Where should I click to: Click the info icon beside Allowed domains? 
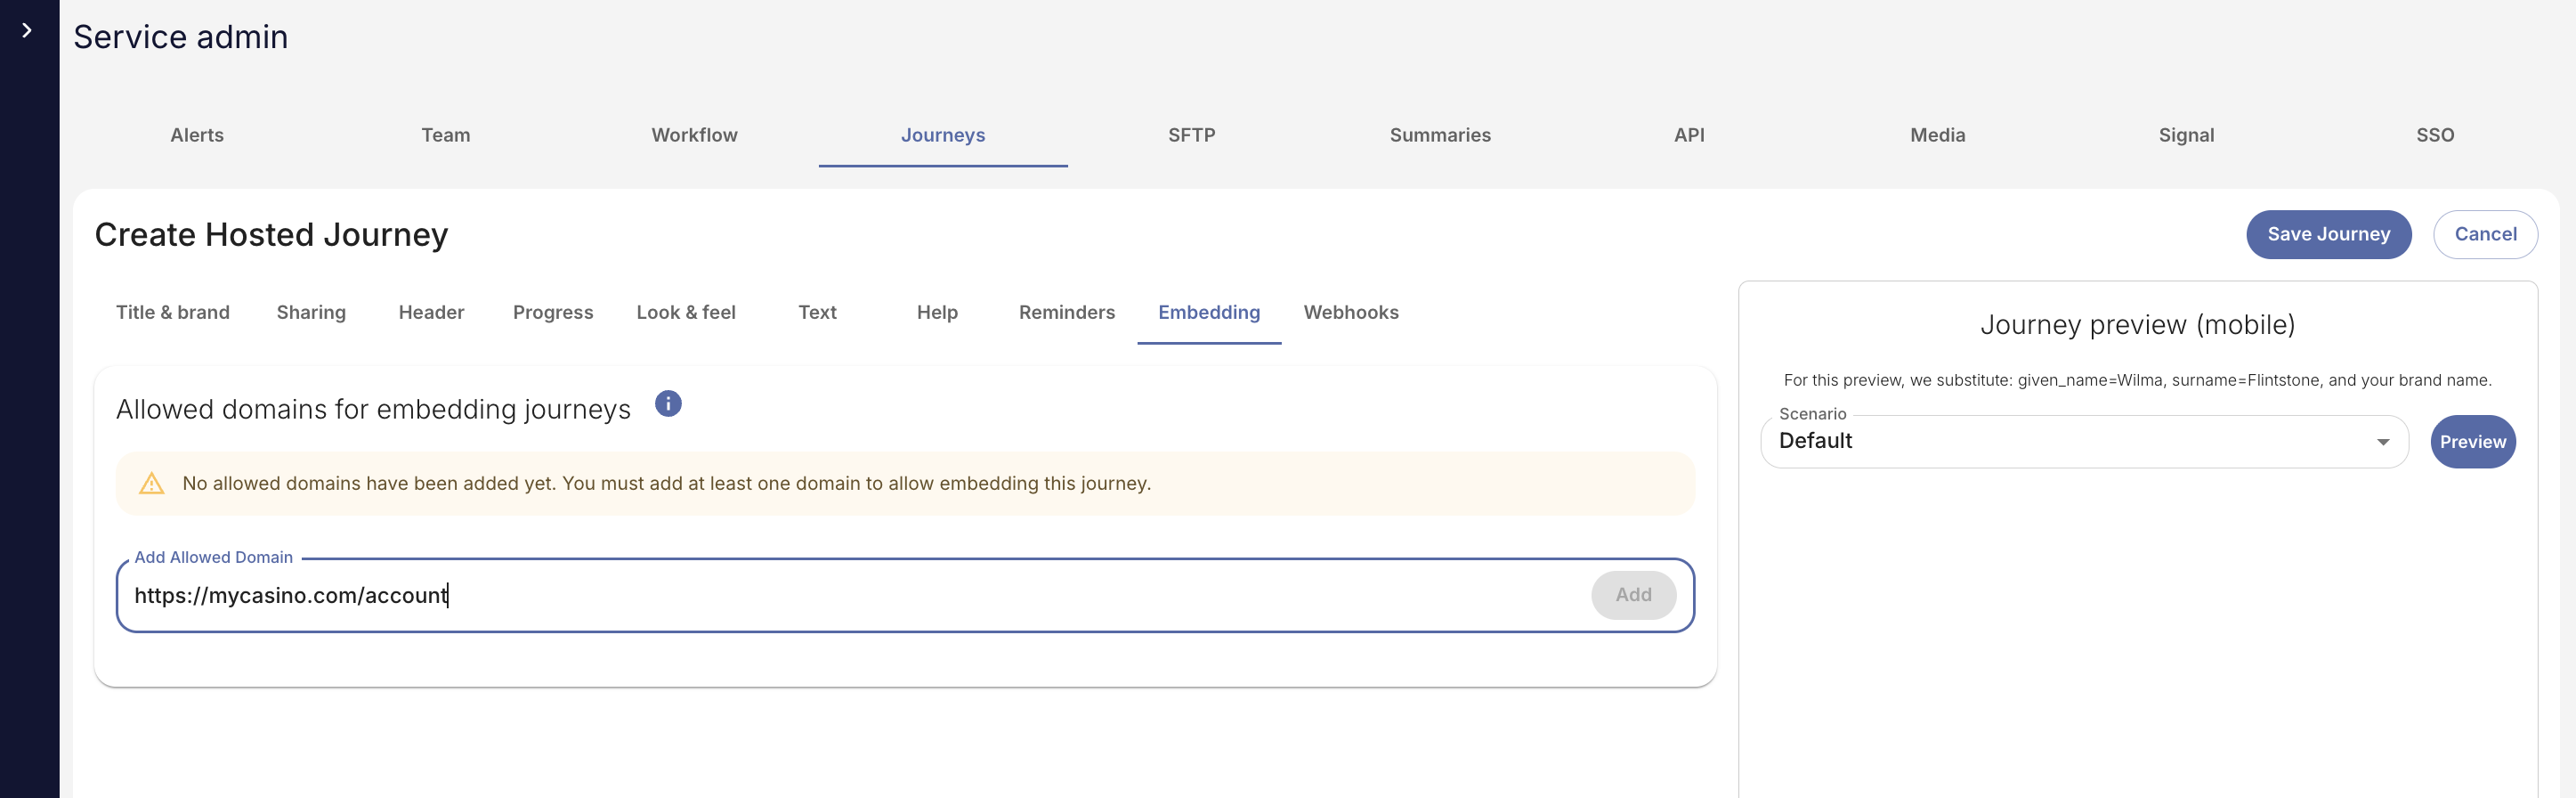pos(668,404)
